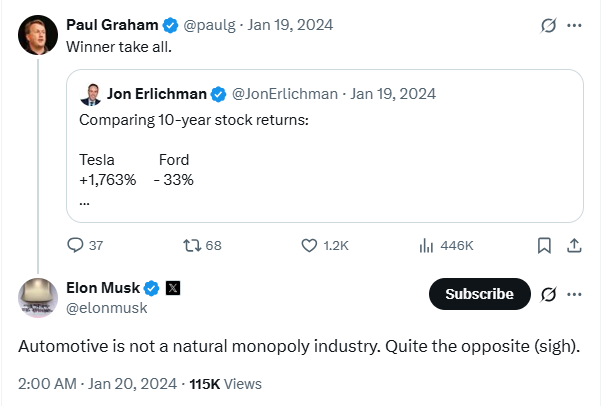The height and width of the screenshot is (406, 602).
Task: Open Paul Graham's profile picture
Action: point(38,35)
